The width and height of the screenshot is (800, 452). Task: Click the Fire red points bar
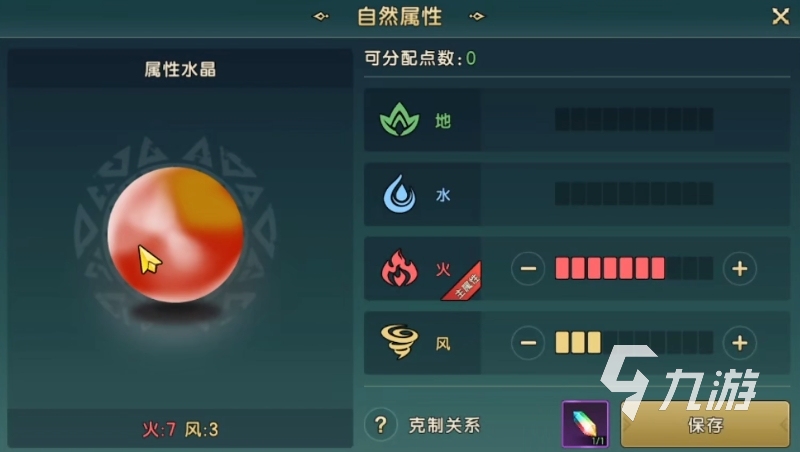pyautogui.click(x=634, y=268)
